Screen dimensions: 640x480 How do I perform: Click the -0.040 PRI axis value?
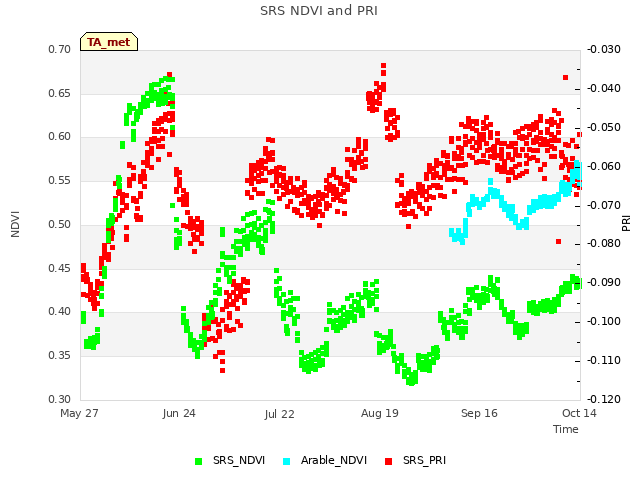point(604,89)
